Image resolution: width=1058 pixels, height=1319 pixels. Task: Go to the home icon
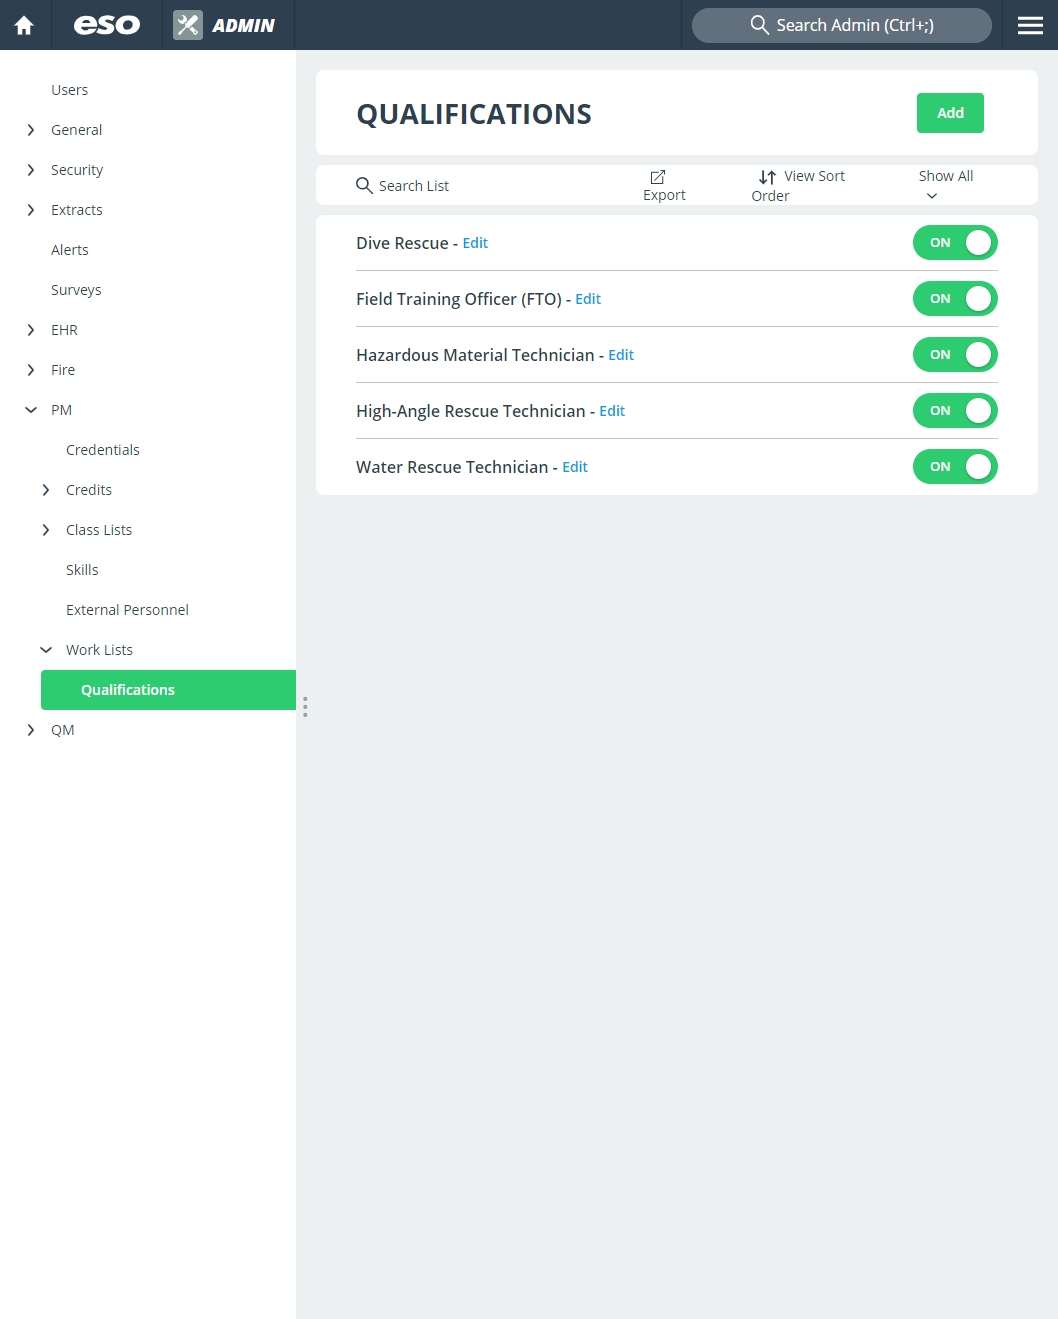[24, 25]
